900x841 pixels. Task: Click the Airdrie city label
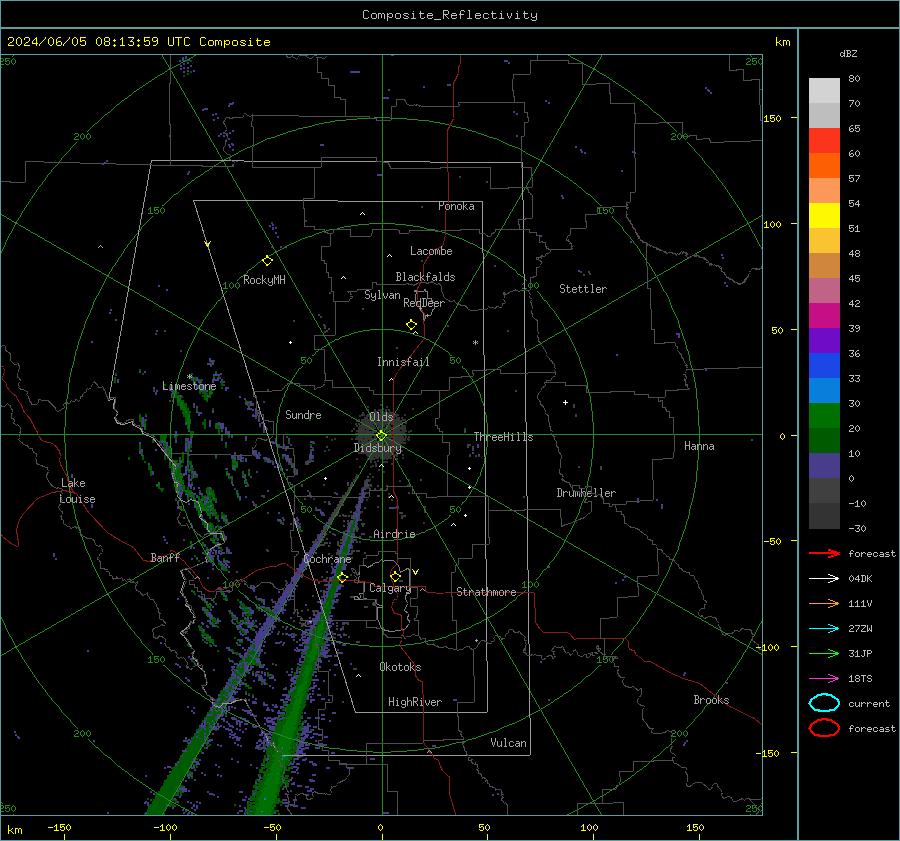pos(394,534)
